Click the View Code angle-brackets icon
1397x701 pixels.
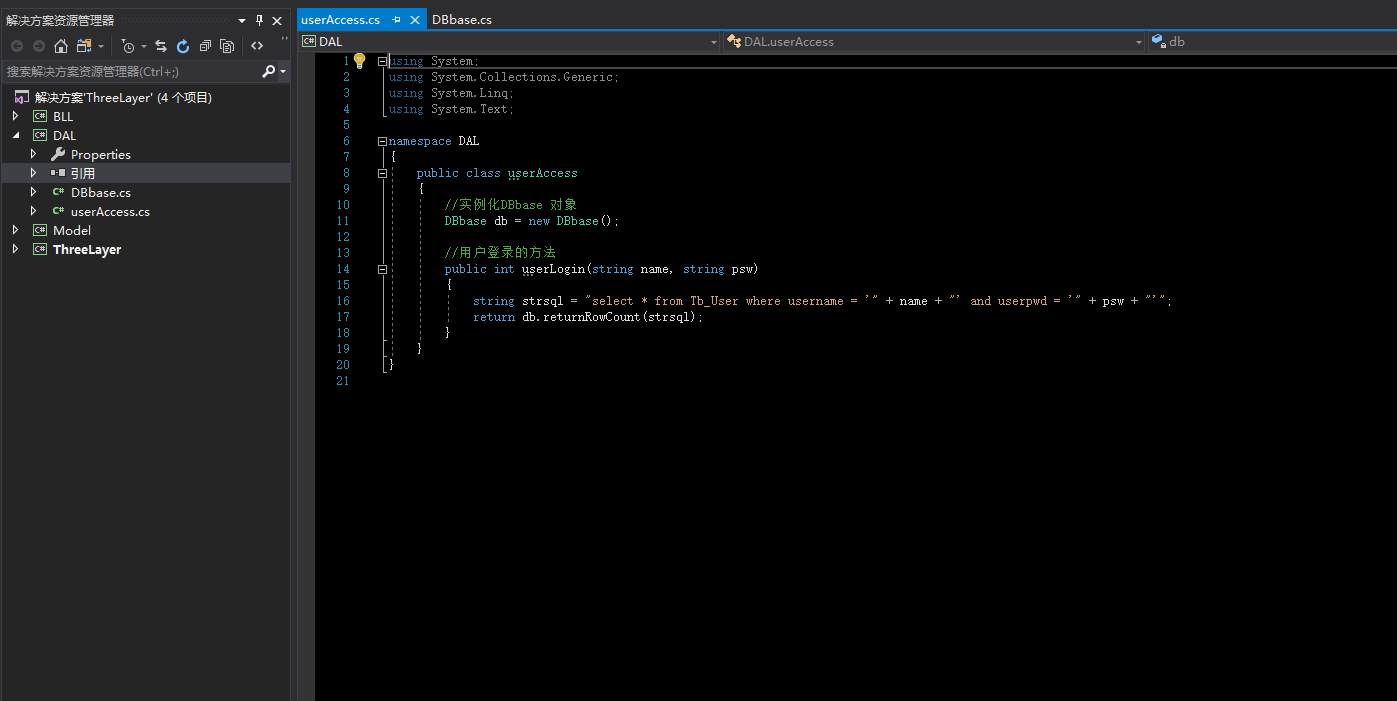[257, 46]
